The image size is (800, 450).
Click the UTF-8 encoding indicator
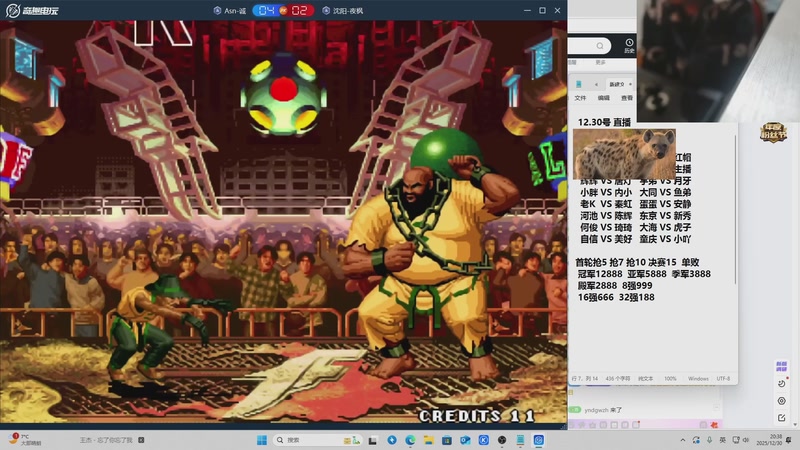click(723, 379)
